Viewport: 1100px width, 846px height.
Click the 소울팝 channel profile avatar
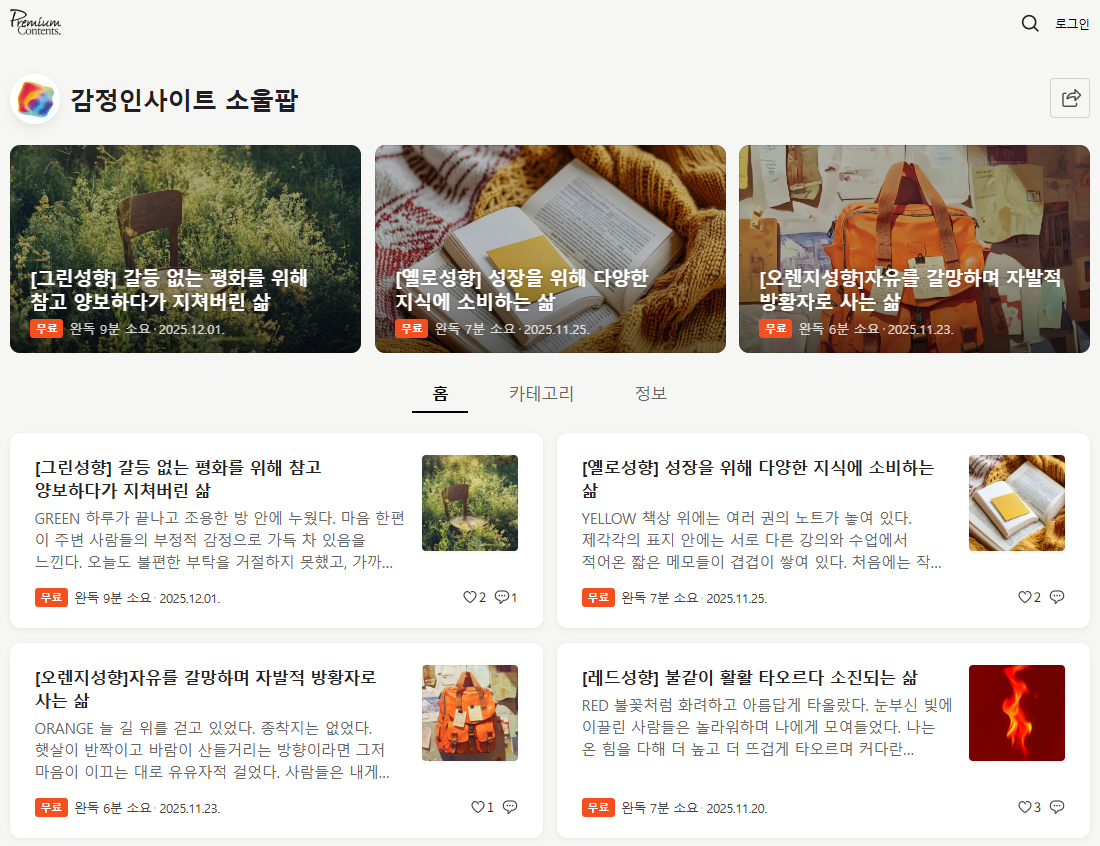click(35, 100)
